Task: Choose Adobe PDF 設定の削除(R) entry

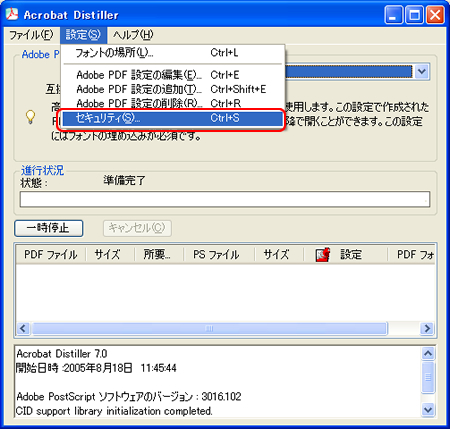Action: [173, 104]
